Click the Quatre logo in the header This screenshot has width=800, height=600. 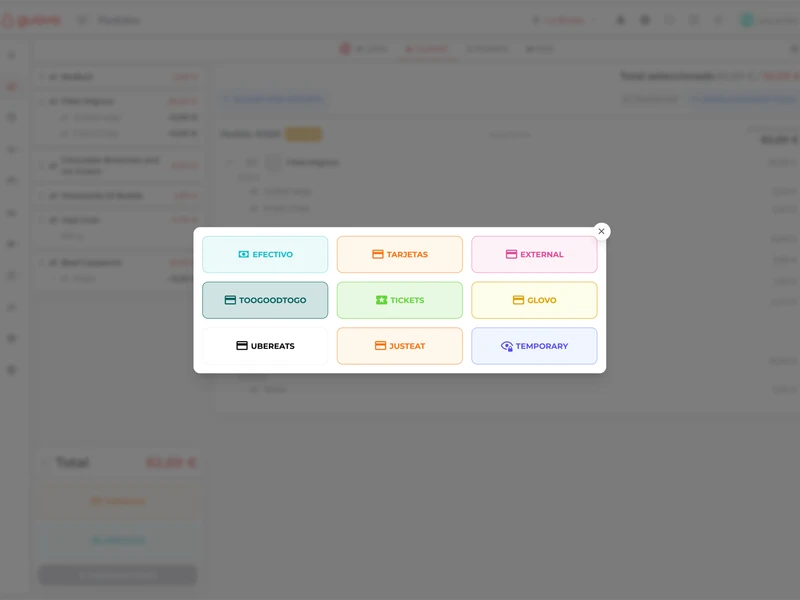pyautogui.click(x=32, y=20)
